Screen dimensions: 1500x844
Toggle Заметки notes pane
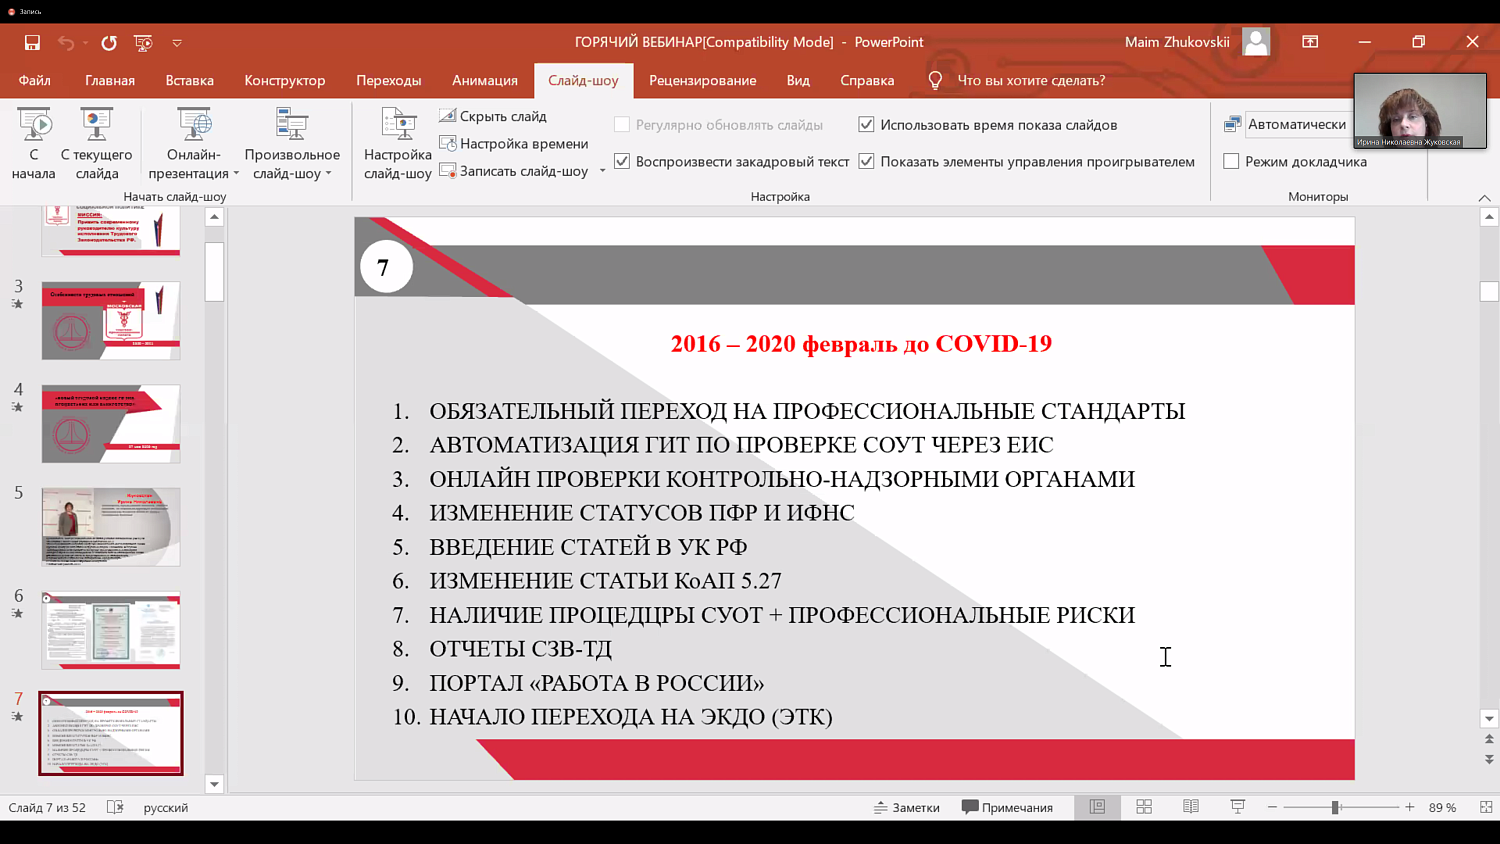tap(907, 807)
